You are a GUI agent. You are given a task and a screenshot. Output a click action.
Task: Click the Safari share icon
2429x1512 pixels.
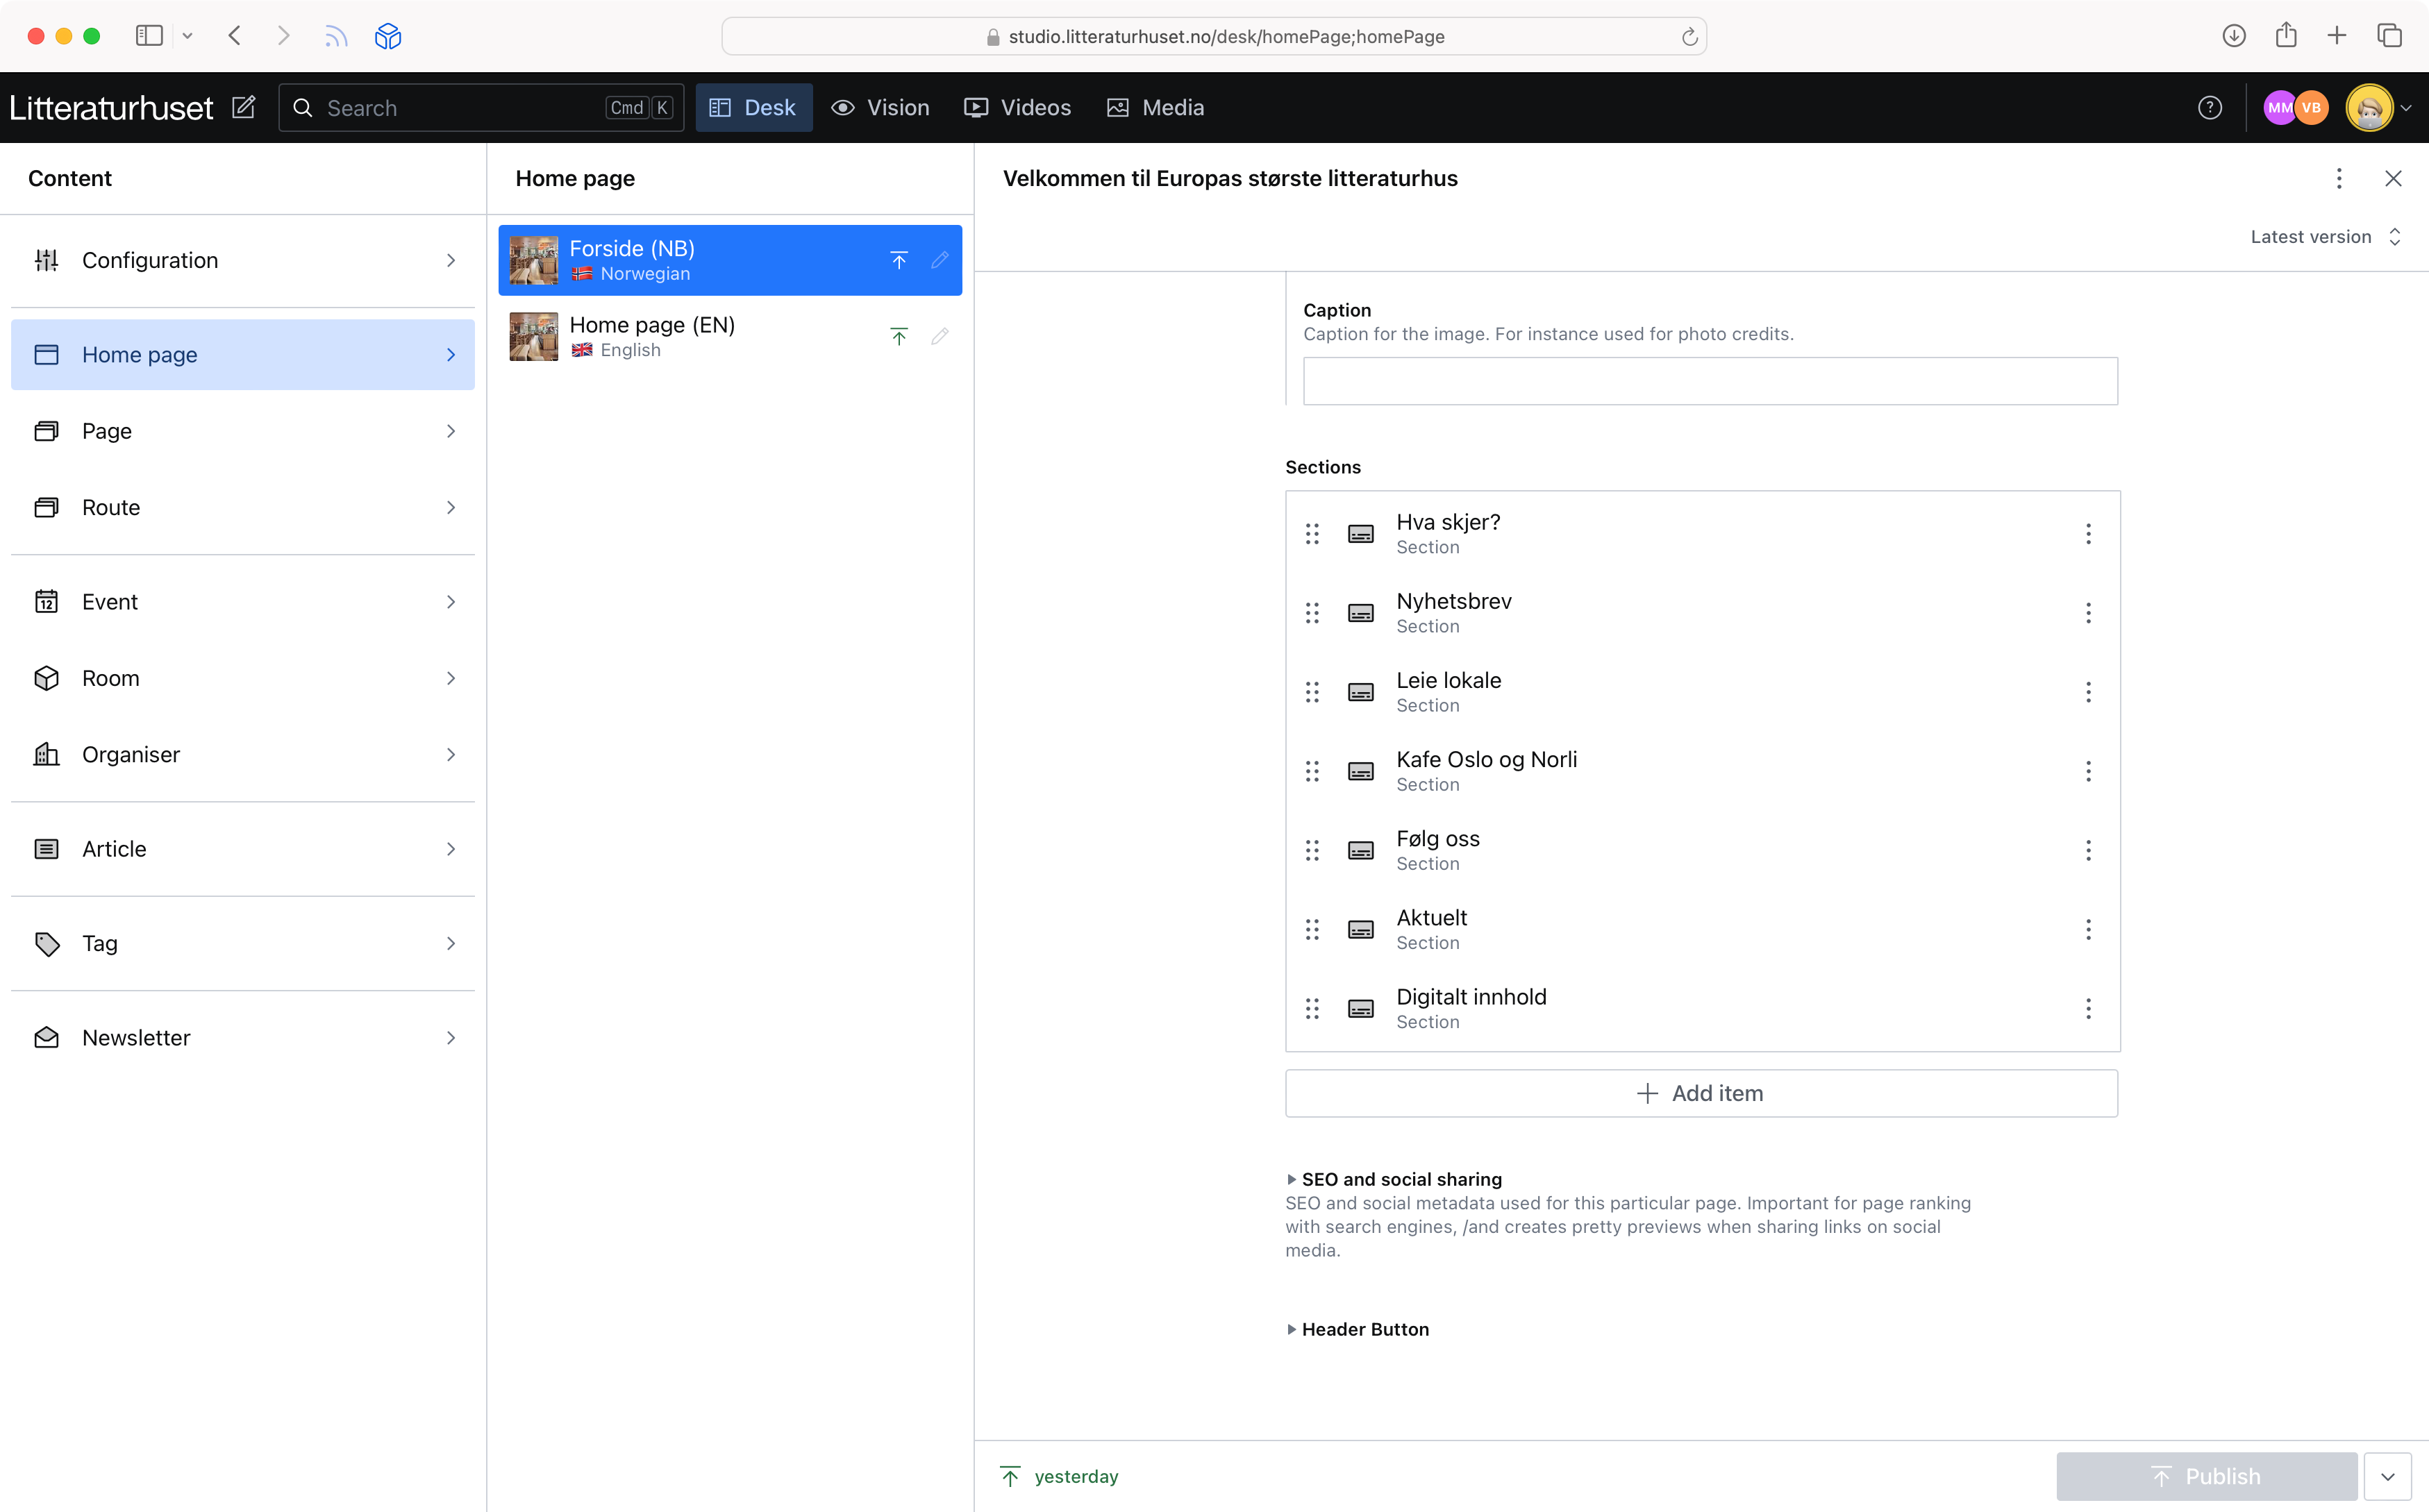pos(2285,36)
